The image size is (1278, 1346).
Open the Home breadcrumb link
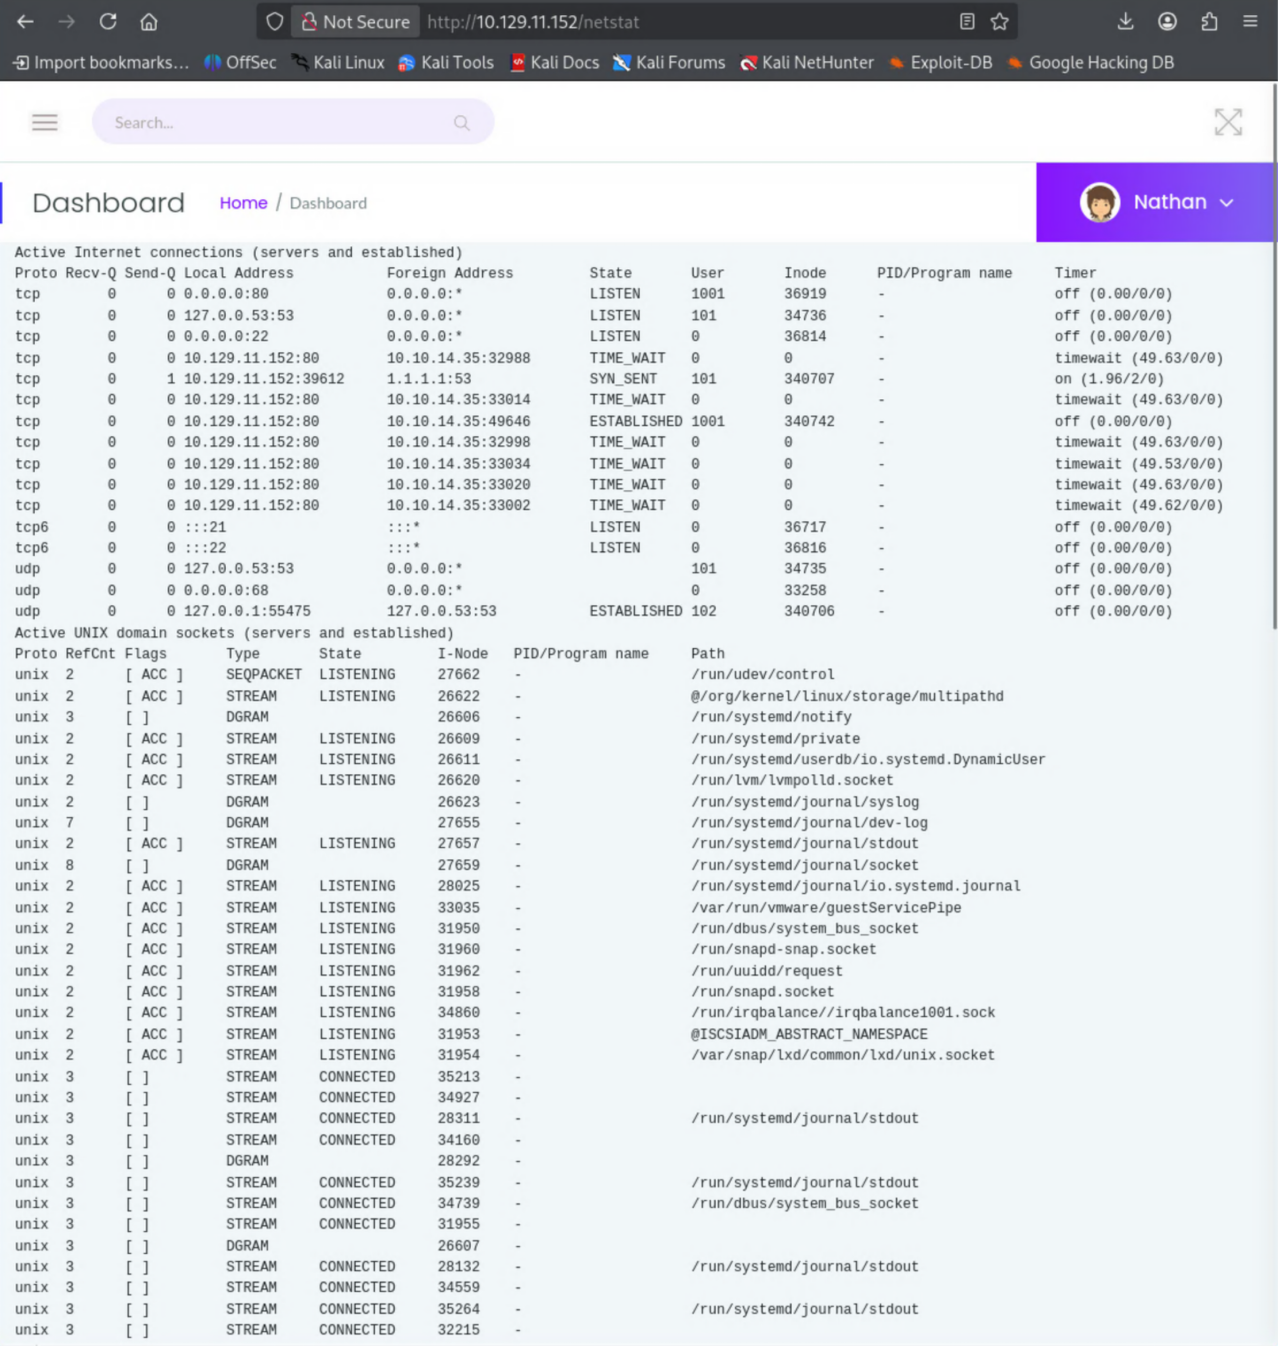[243, 203]
